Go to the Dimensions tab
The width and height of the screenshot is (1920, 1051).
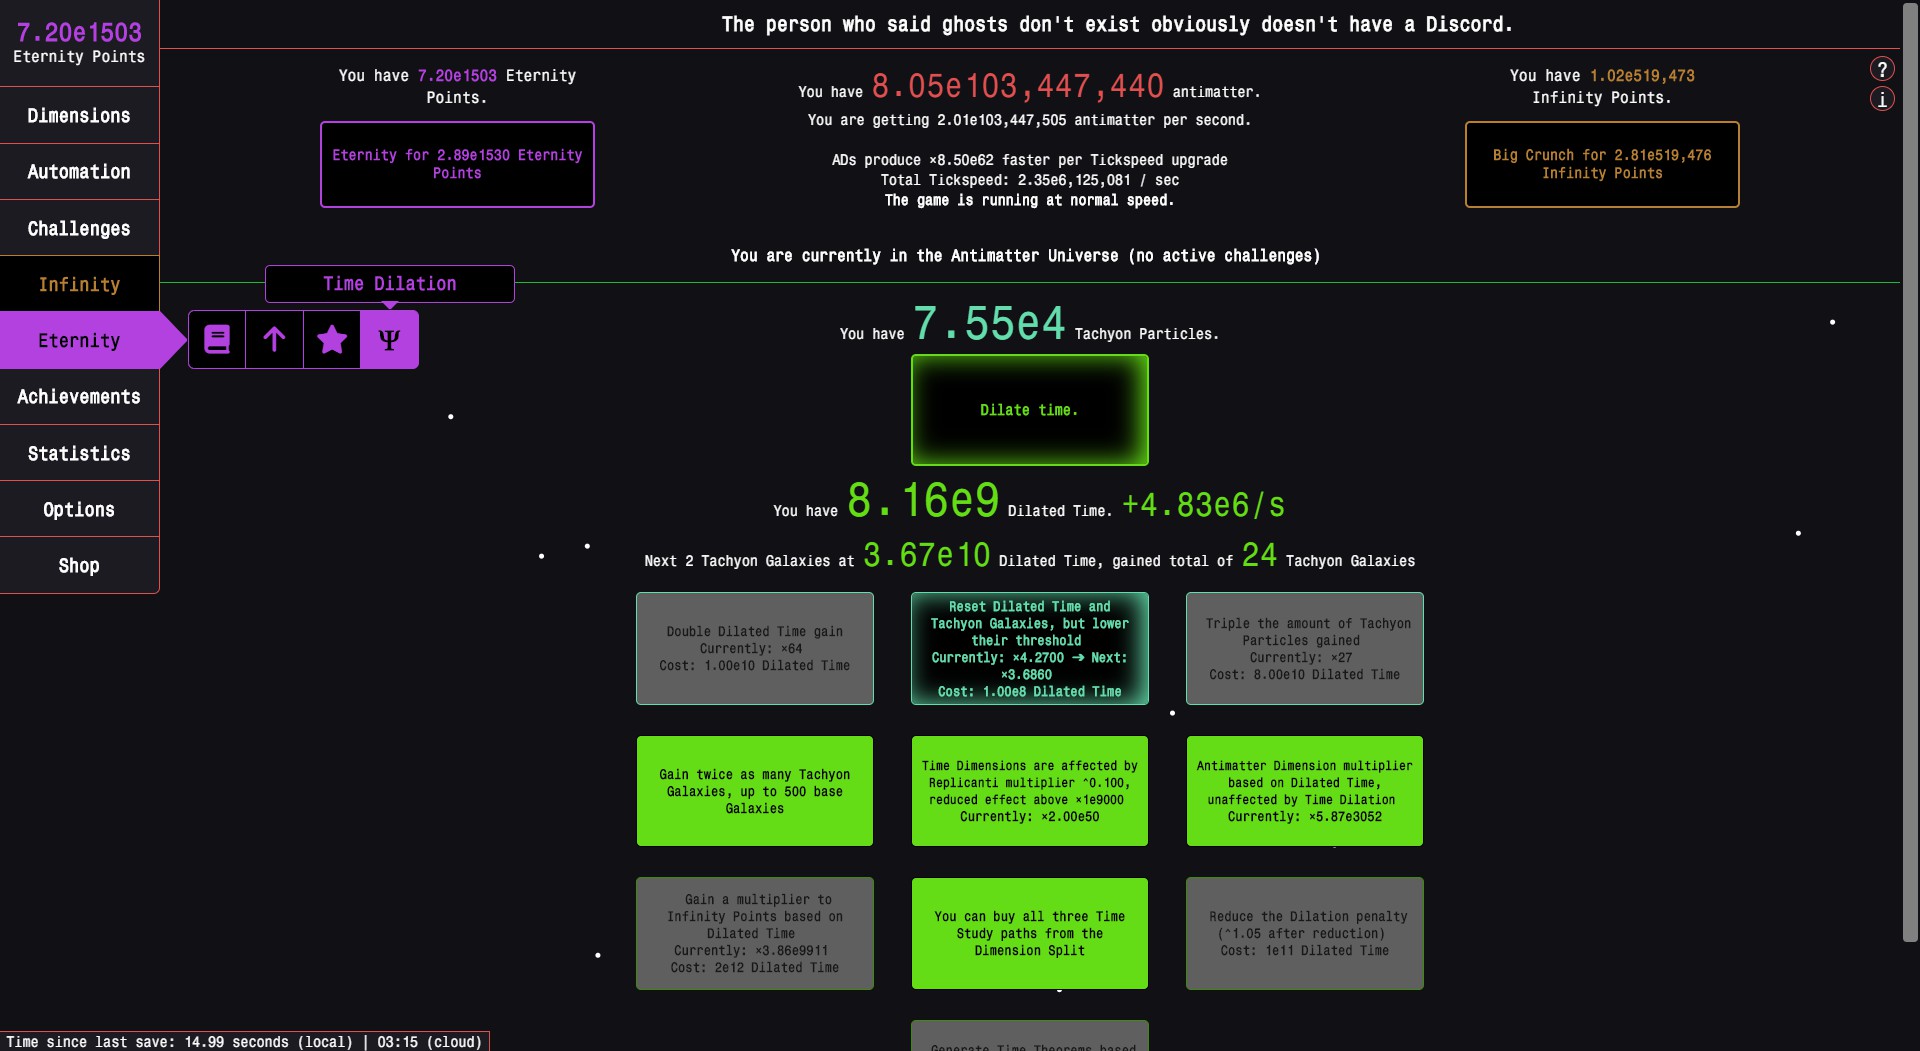coord(79,115)
